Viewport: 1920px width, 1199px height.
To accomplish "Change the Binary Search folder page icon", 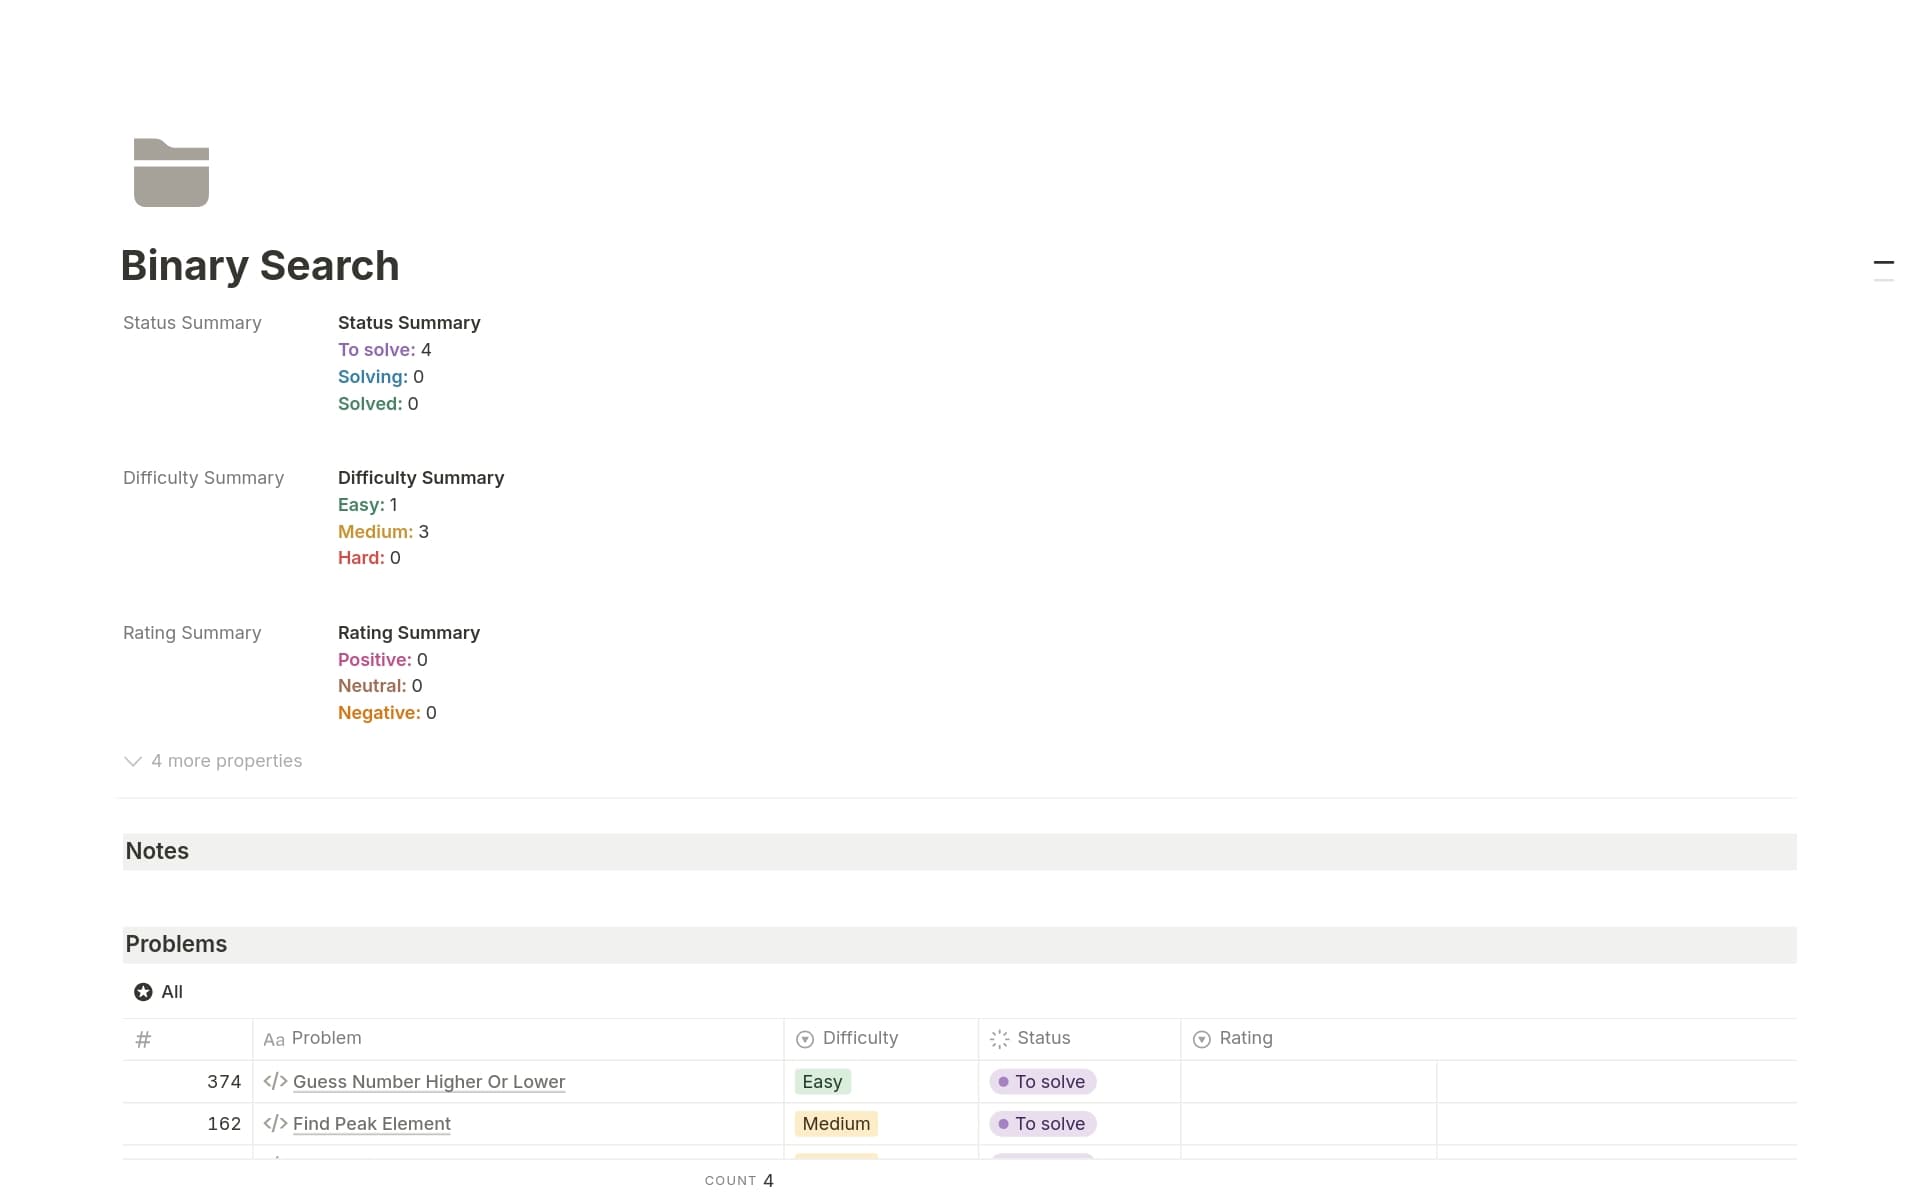I will pos(170,172).
